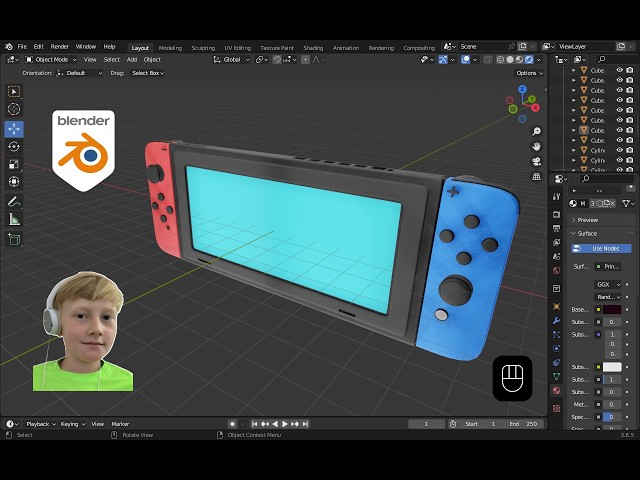Click the pan view hand icon
This screenshot has height=480, width=640.
[x=536, y=146]
